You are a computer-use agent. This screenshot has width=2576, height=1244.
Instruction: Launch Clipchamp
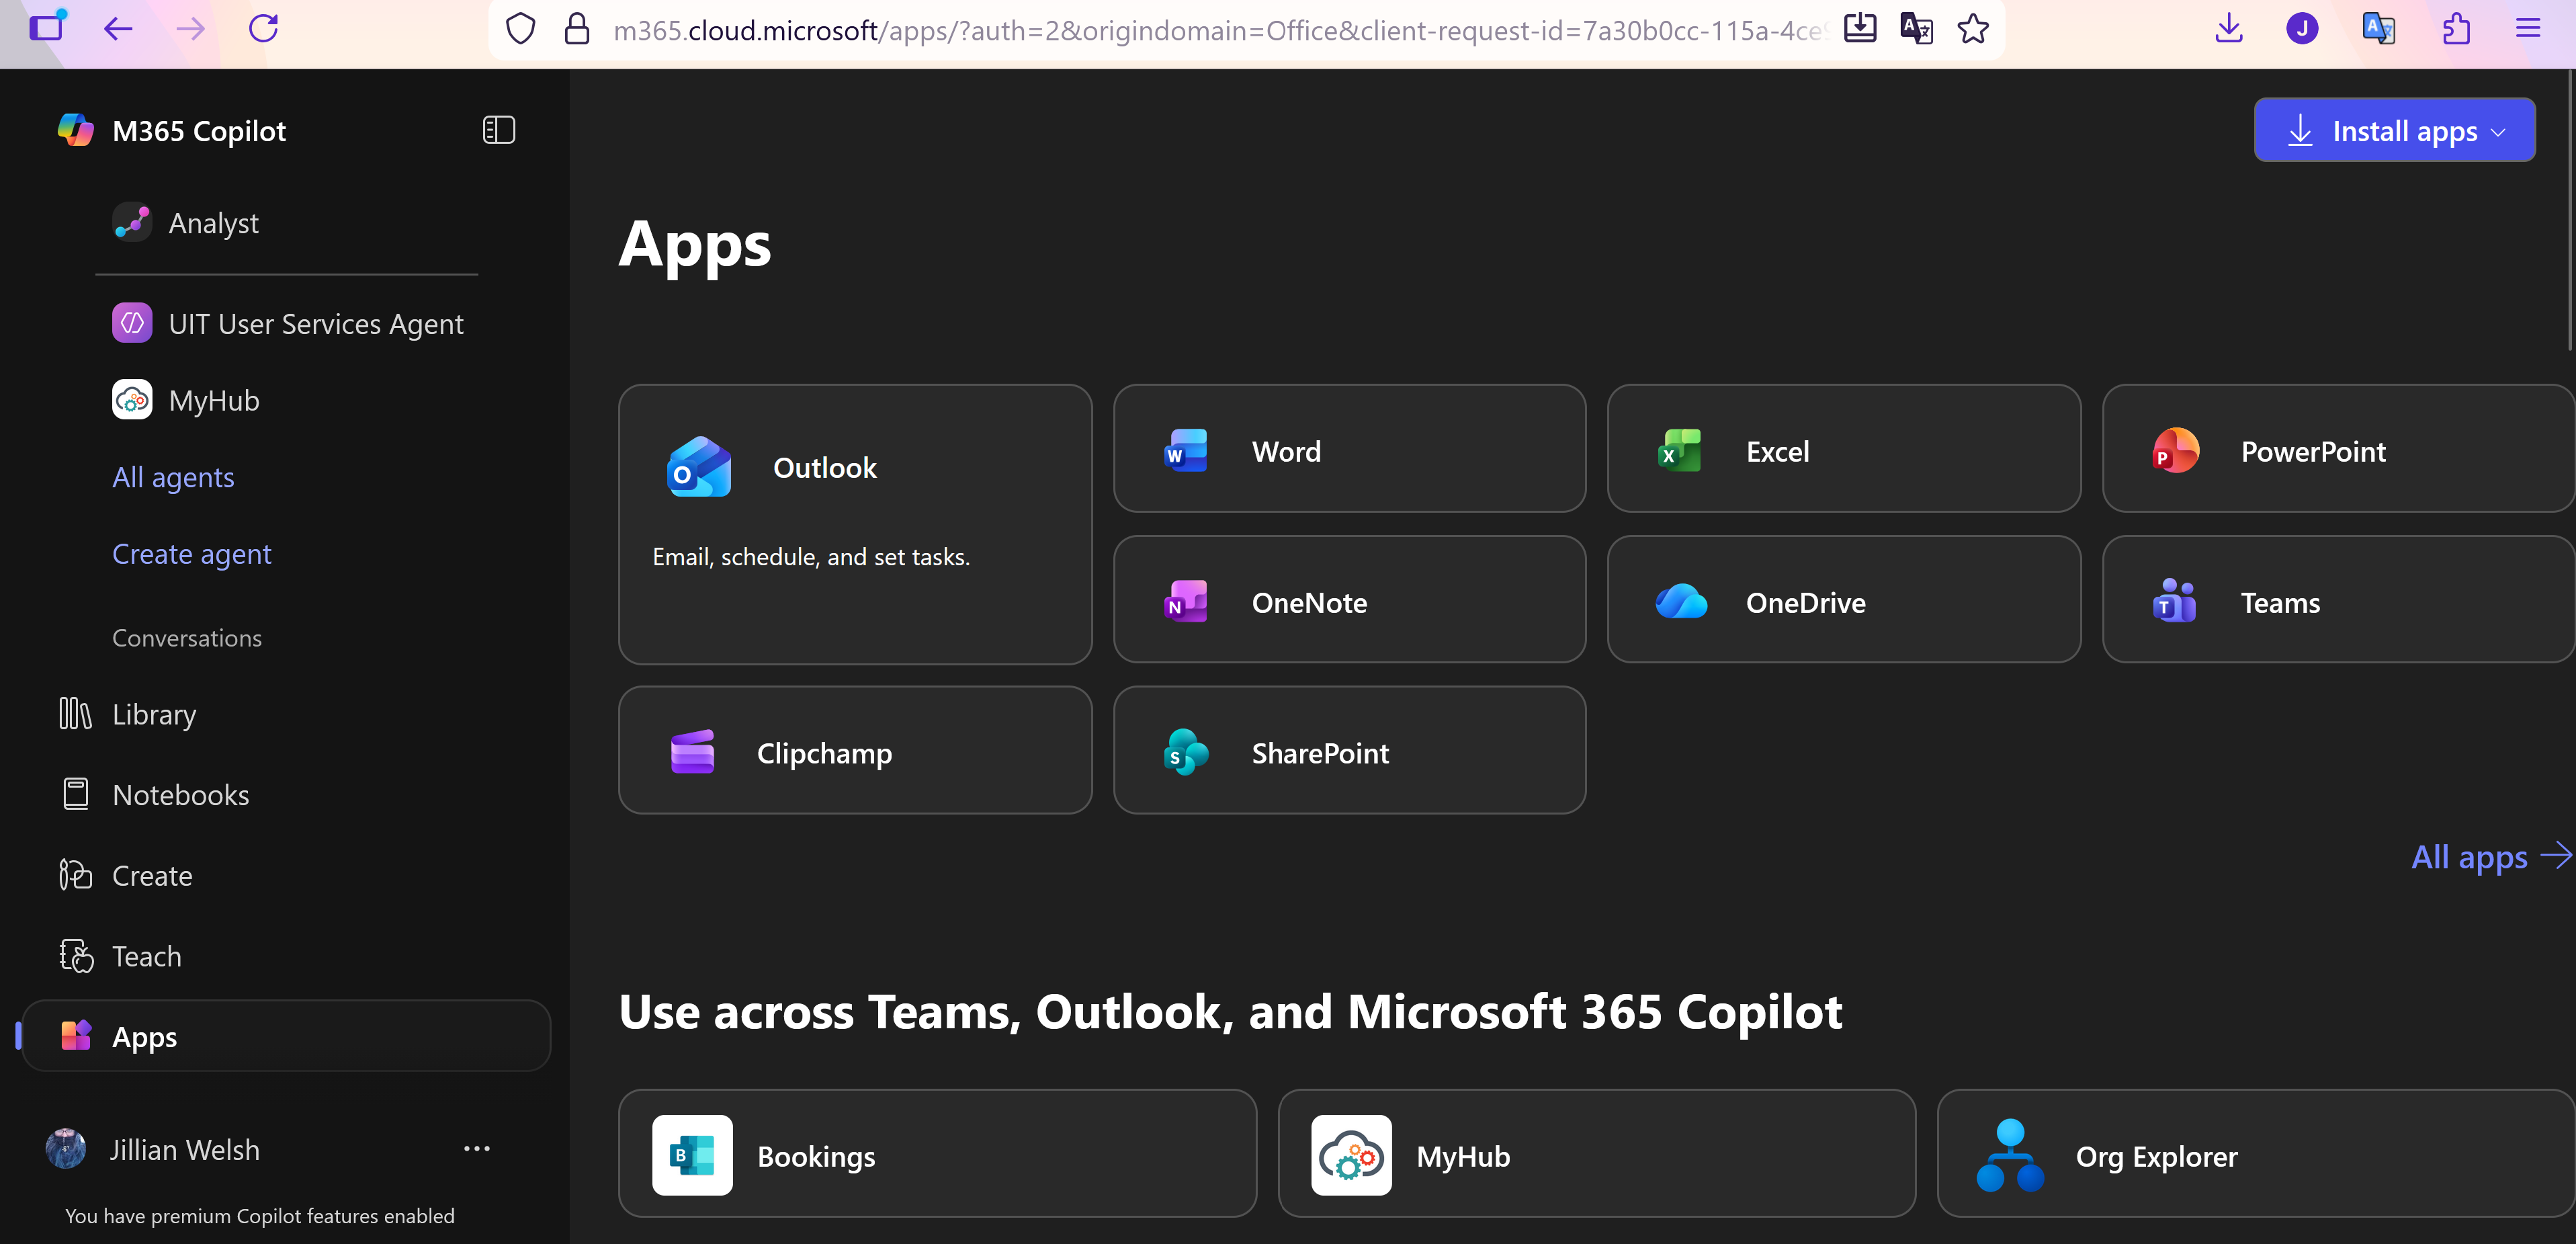pyautogui.click(x=855, y=752)
